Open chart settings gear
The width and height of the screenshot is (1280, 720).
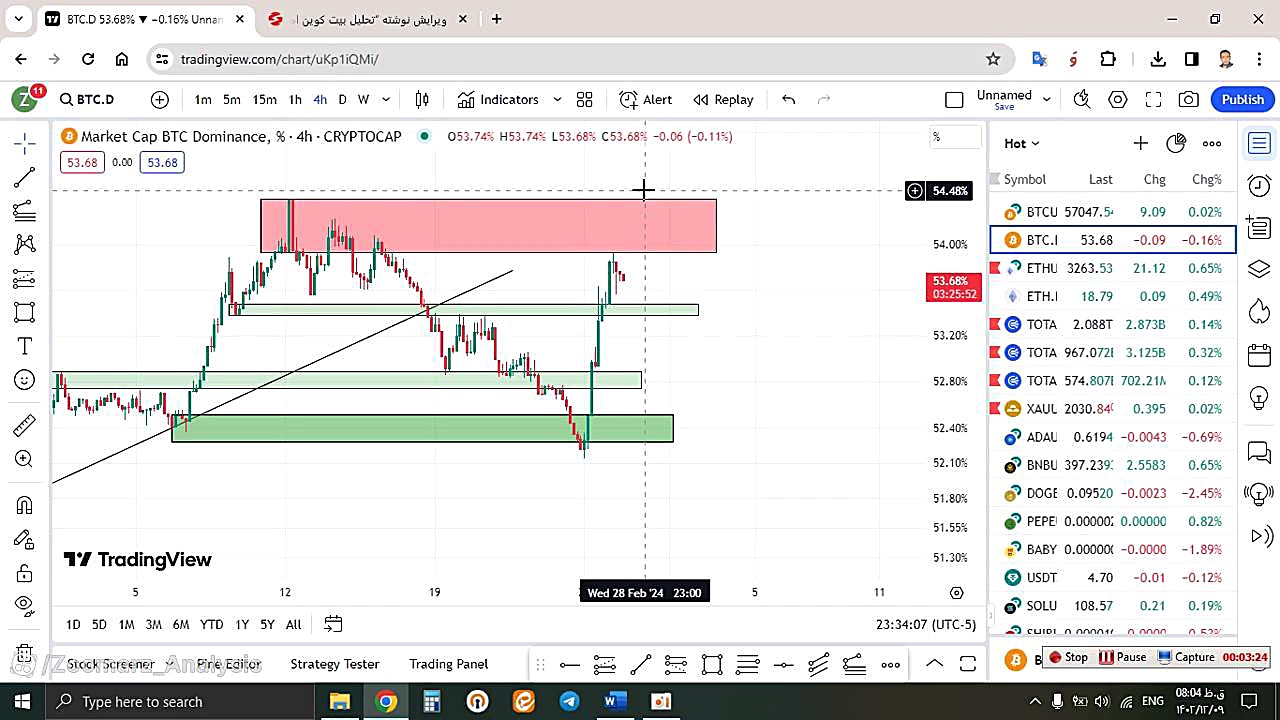coord(1118,99)
